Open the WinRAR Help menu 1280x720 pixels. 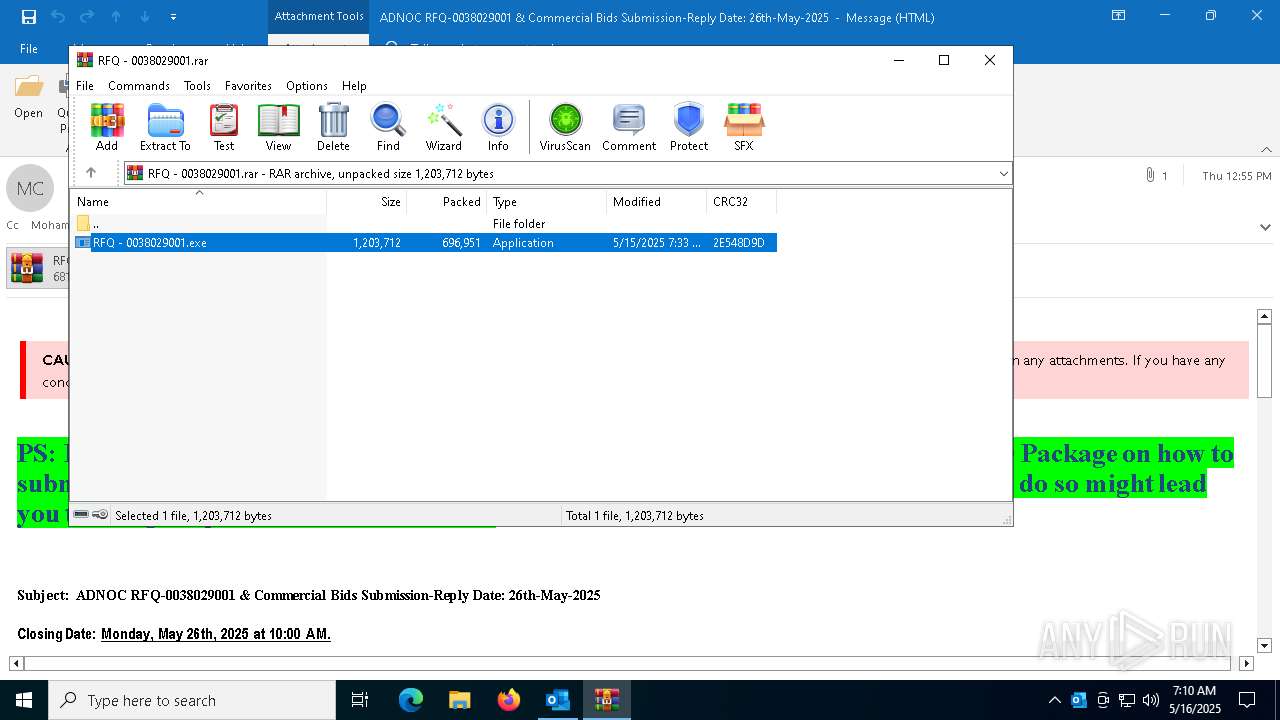[x=354, y=86]
